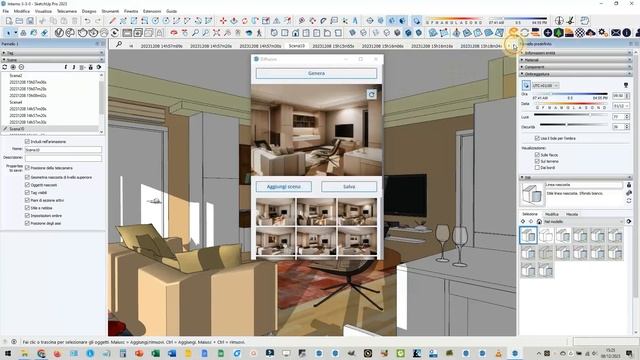Viewport: 640px width, 360px height.
Task: Select the red Line pencil tool
Action: pyautogui.click(x=112, y=21)
